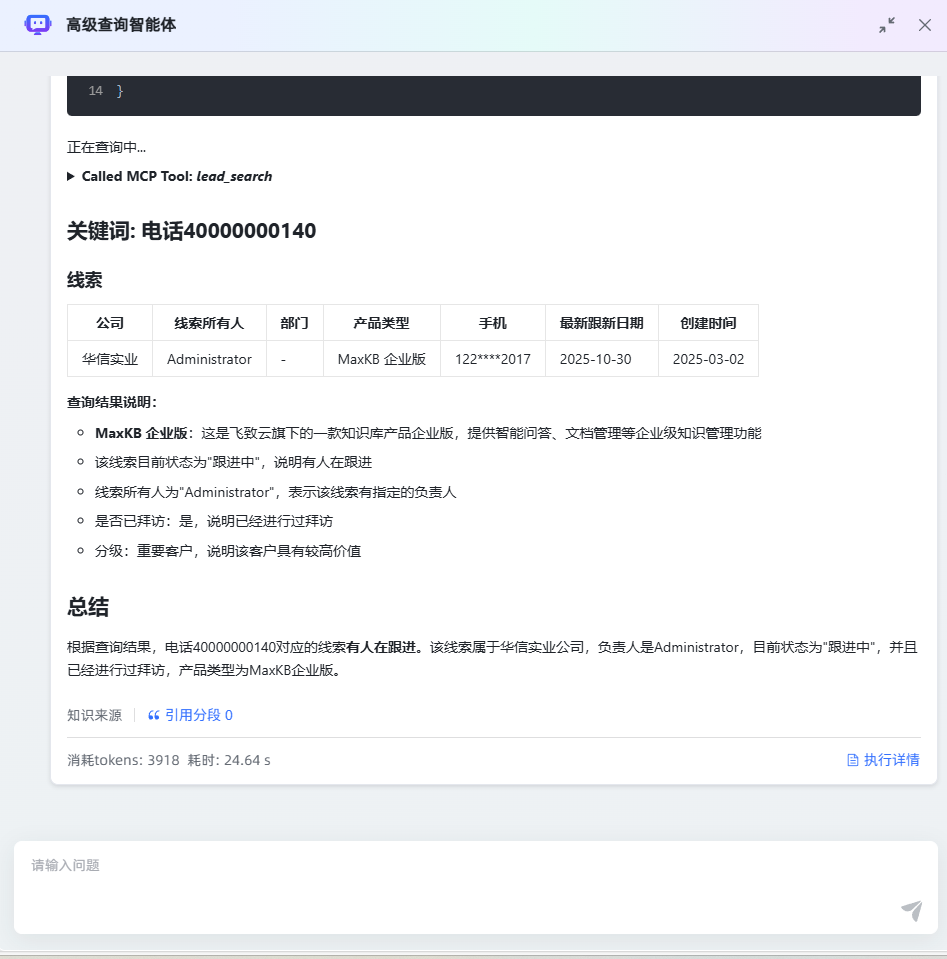
Task: Click the 查询结果说明 label
Action: [112, 402]
